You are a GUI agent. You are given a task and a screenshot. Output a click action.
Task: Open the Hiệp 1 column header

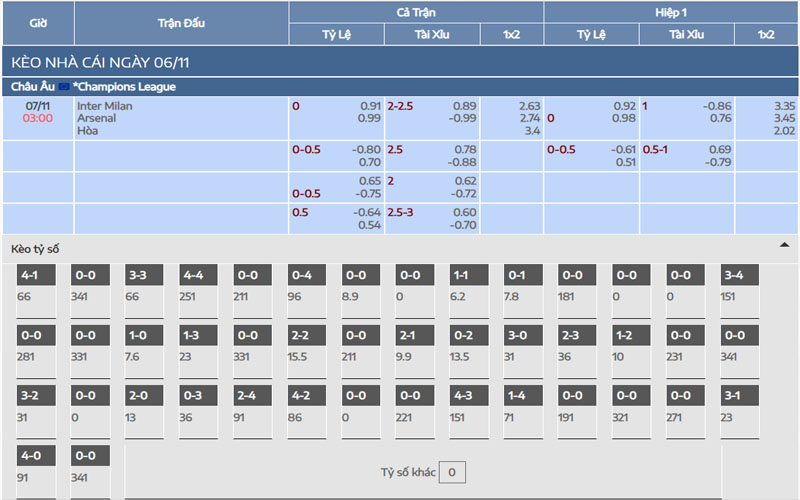pos(671,12)
